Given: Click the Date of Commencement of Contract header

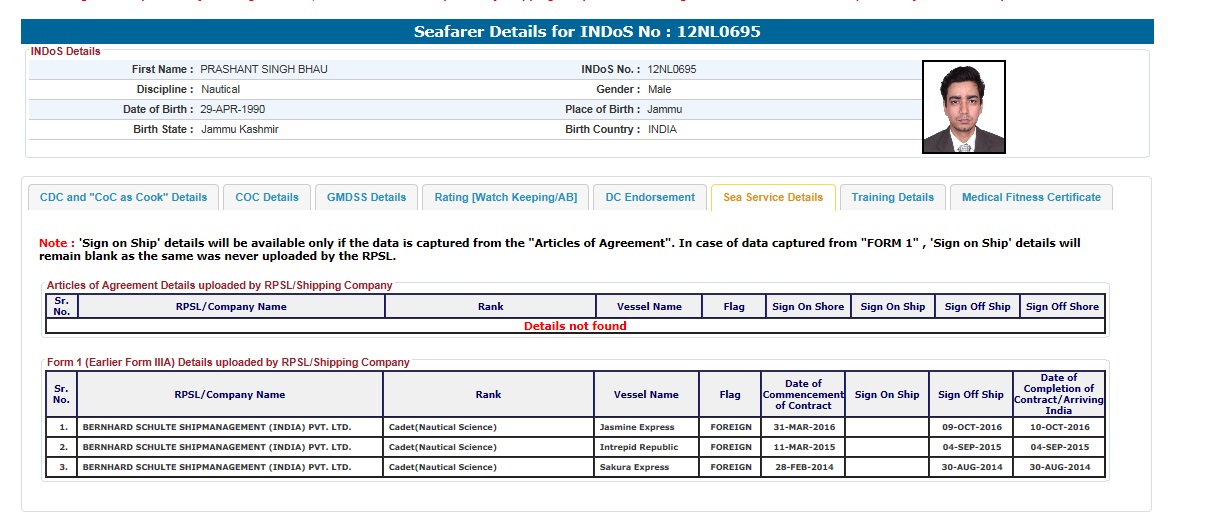Looking at the screenshot, I should 803,395.
